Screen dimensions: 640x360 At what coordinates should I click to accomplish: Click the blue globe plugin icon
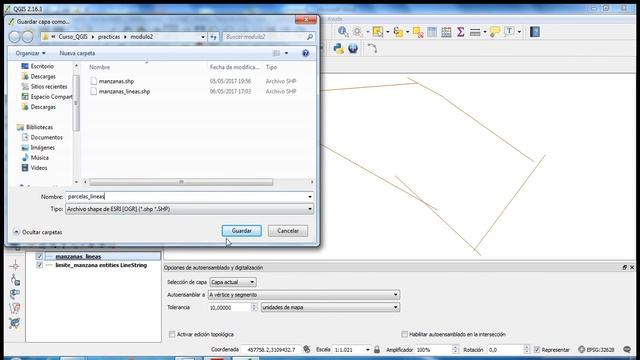(x=353, y=48)
